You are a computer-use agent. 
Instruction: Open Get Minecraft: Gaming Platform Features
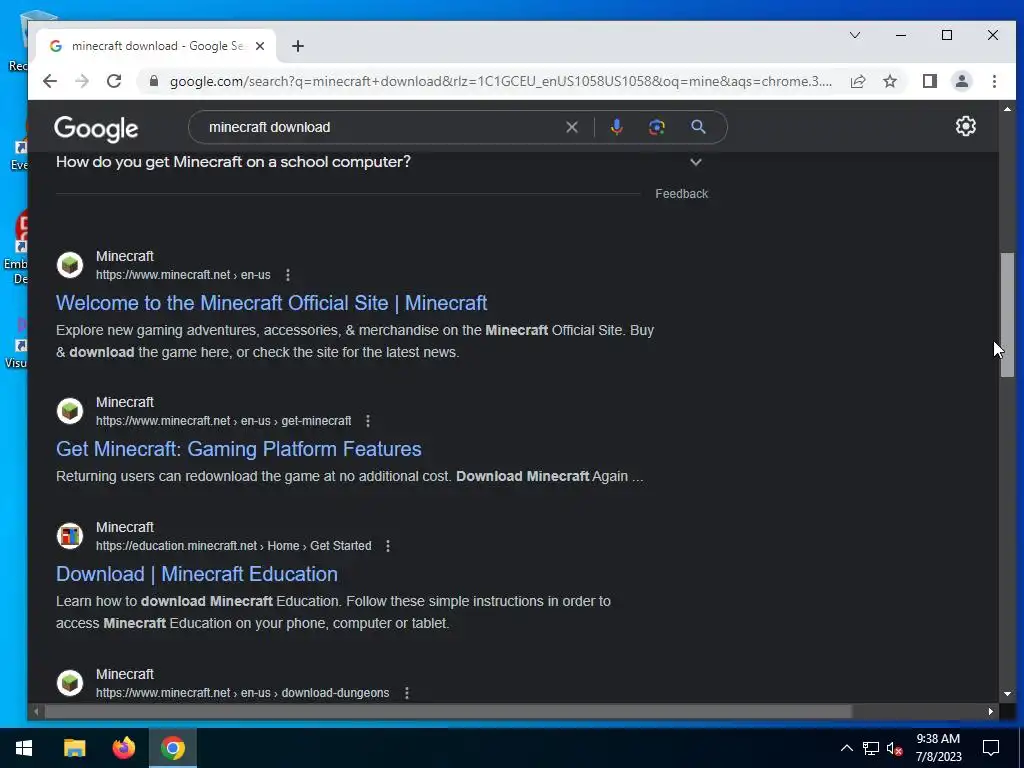[x=238, y=449]
